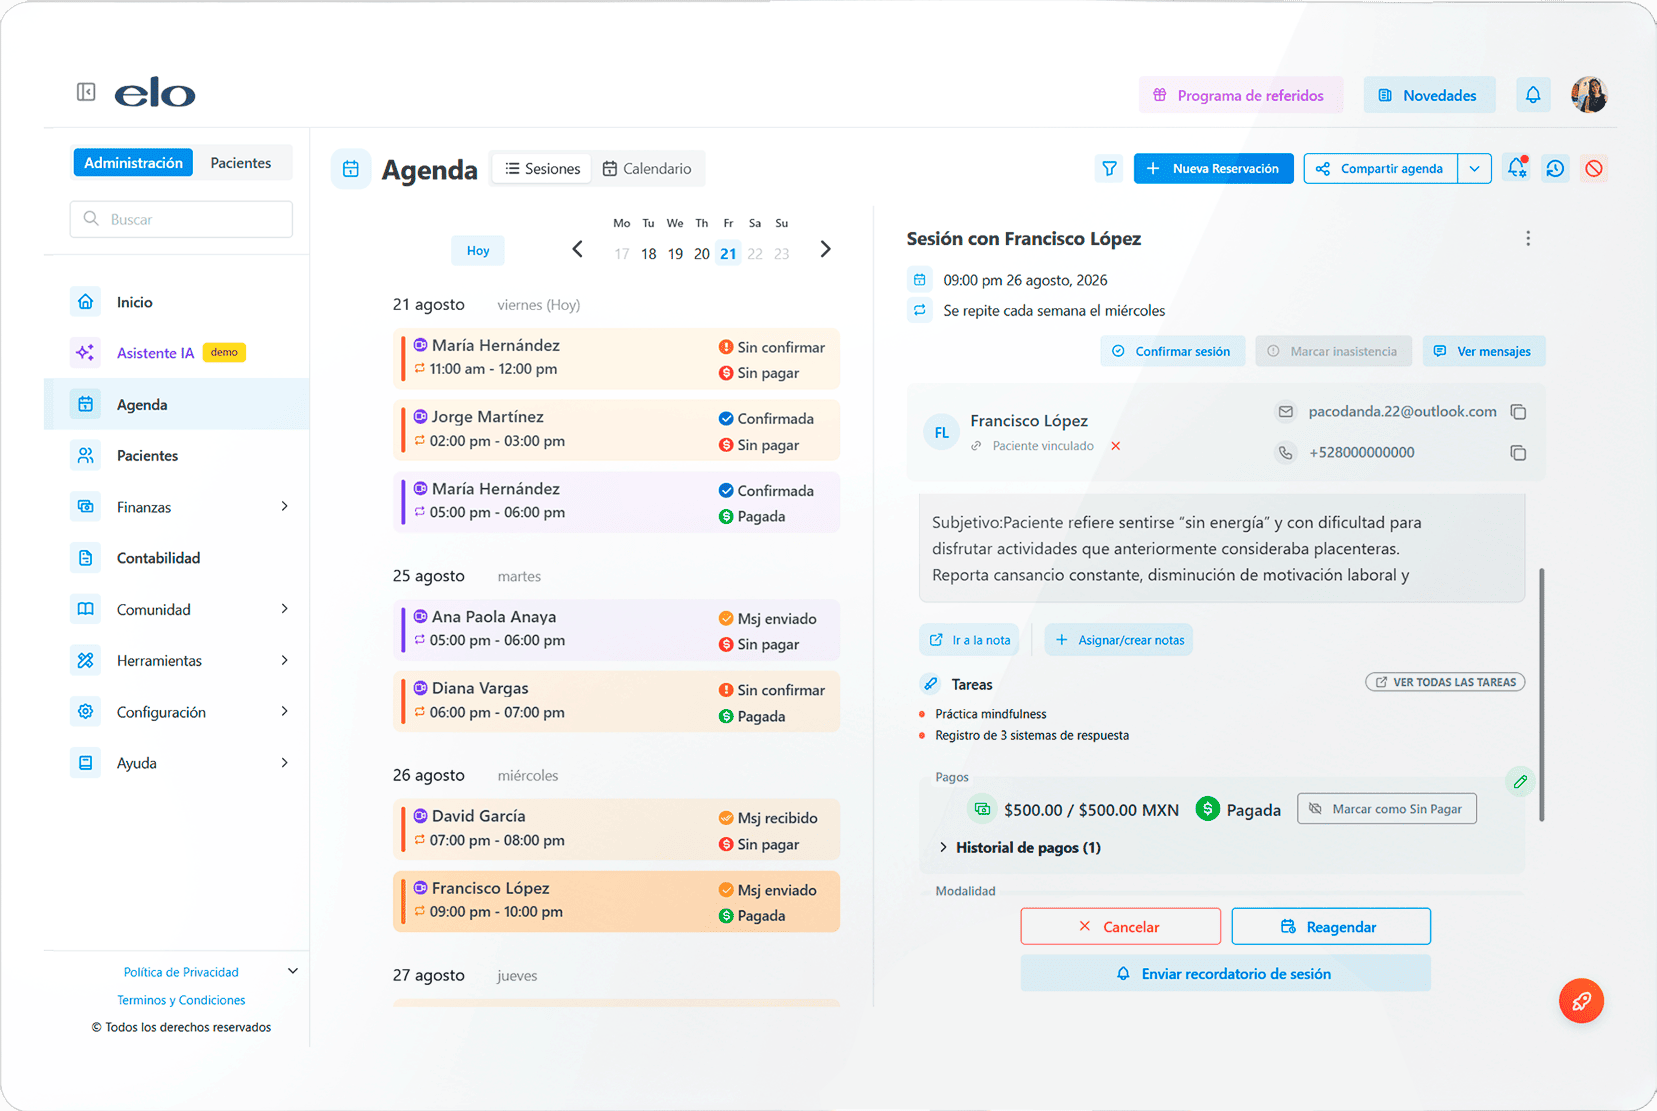Select day 19 in the week strip
This screenshot has width=1657, height=1111.
pyautogui.click(x=675, y=254)
